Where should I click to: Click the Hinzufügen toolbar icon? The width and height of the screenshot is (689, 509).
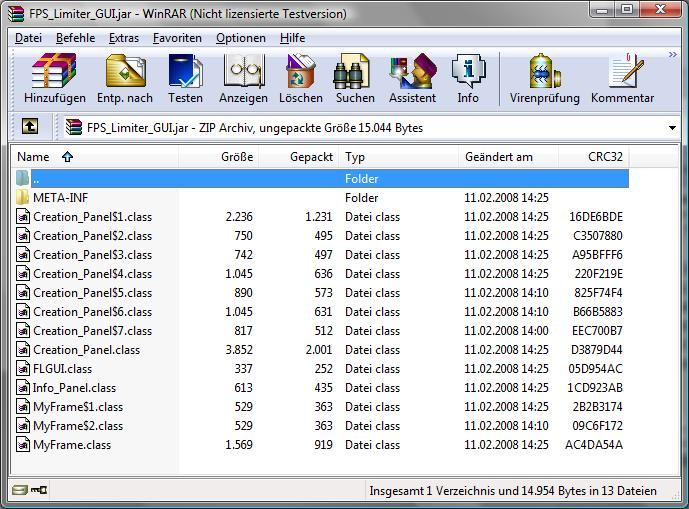click(54, 79)
